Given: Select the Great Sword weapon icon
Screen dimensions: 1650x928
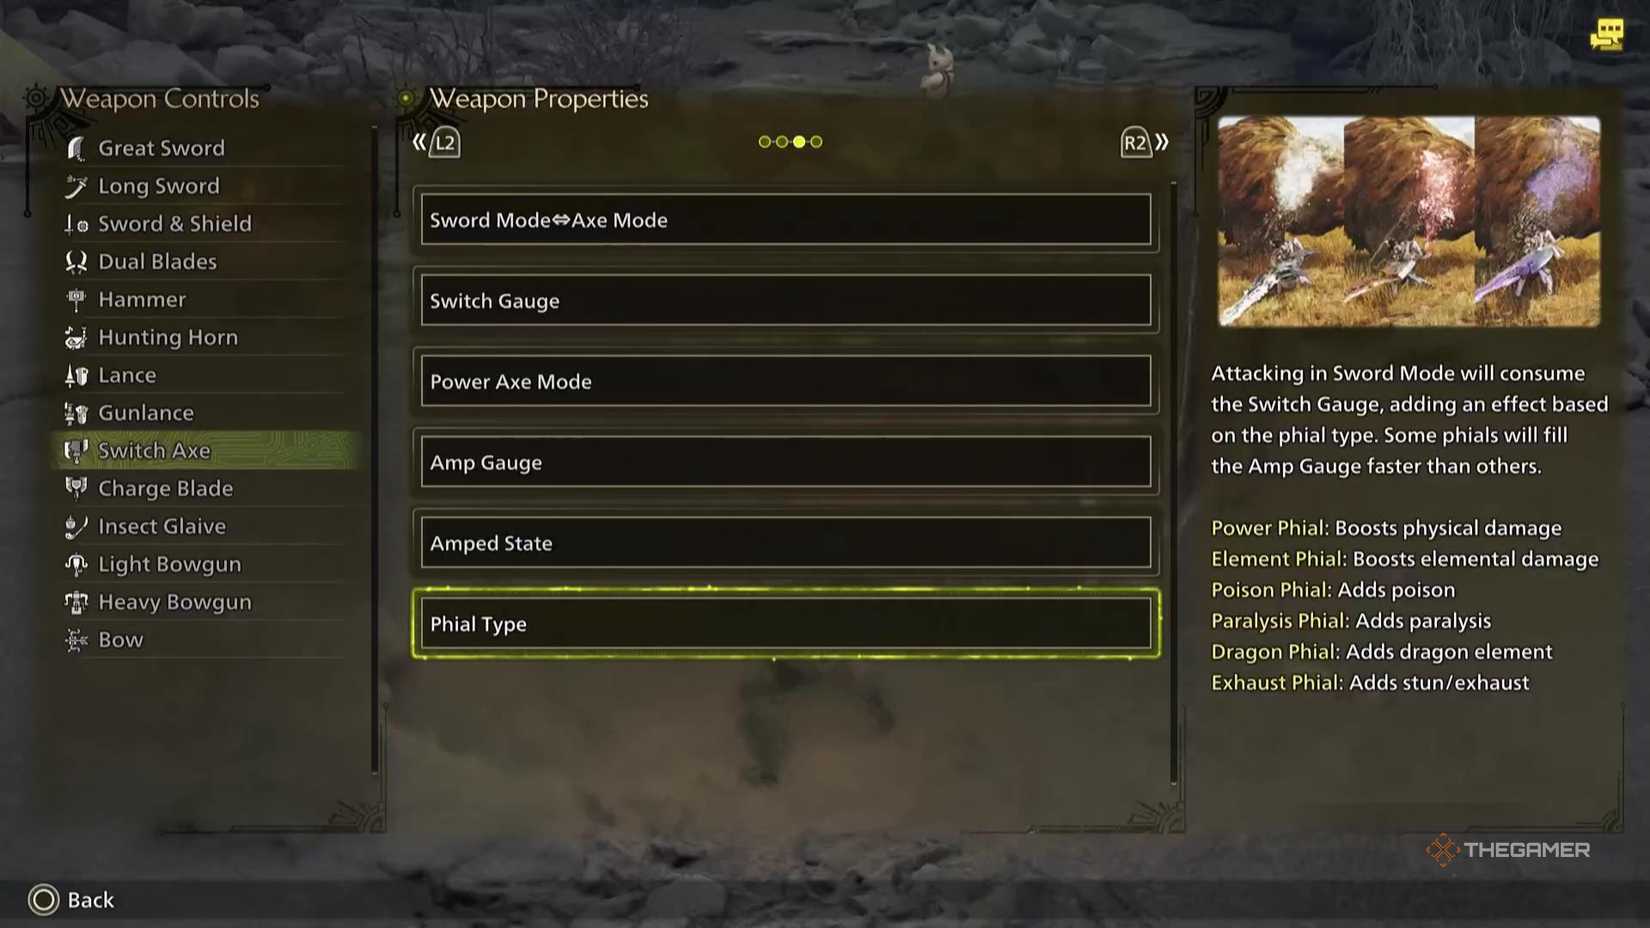Looking at the screenshot, I should pos(76,148).
